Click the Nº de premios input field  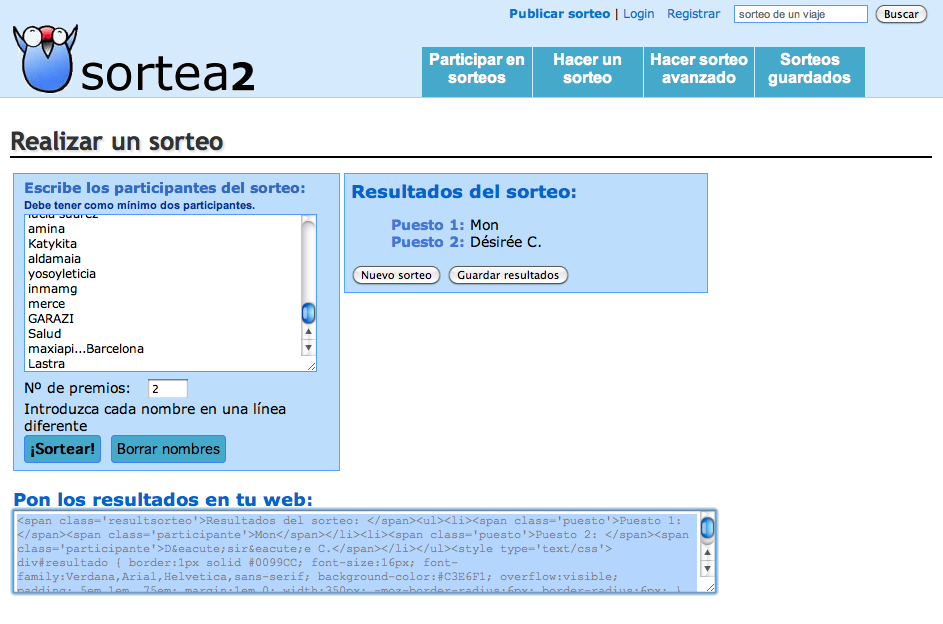[x=167, y=389]
